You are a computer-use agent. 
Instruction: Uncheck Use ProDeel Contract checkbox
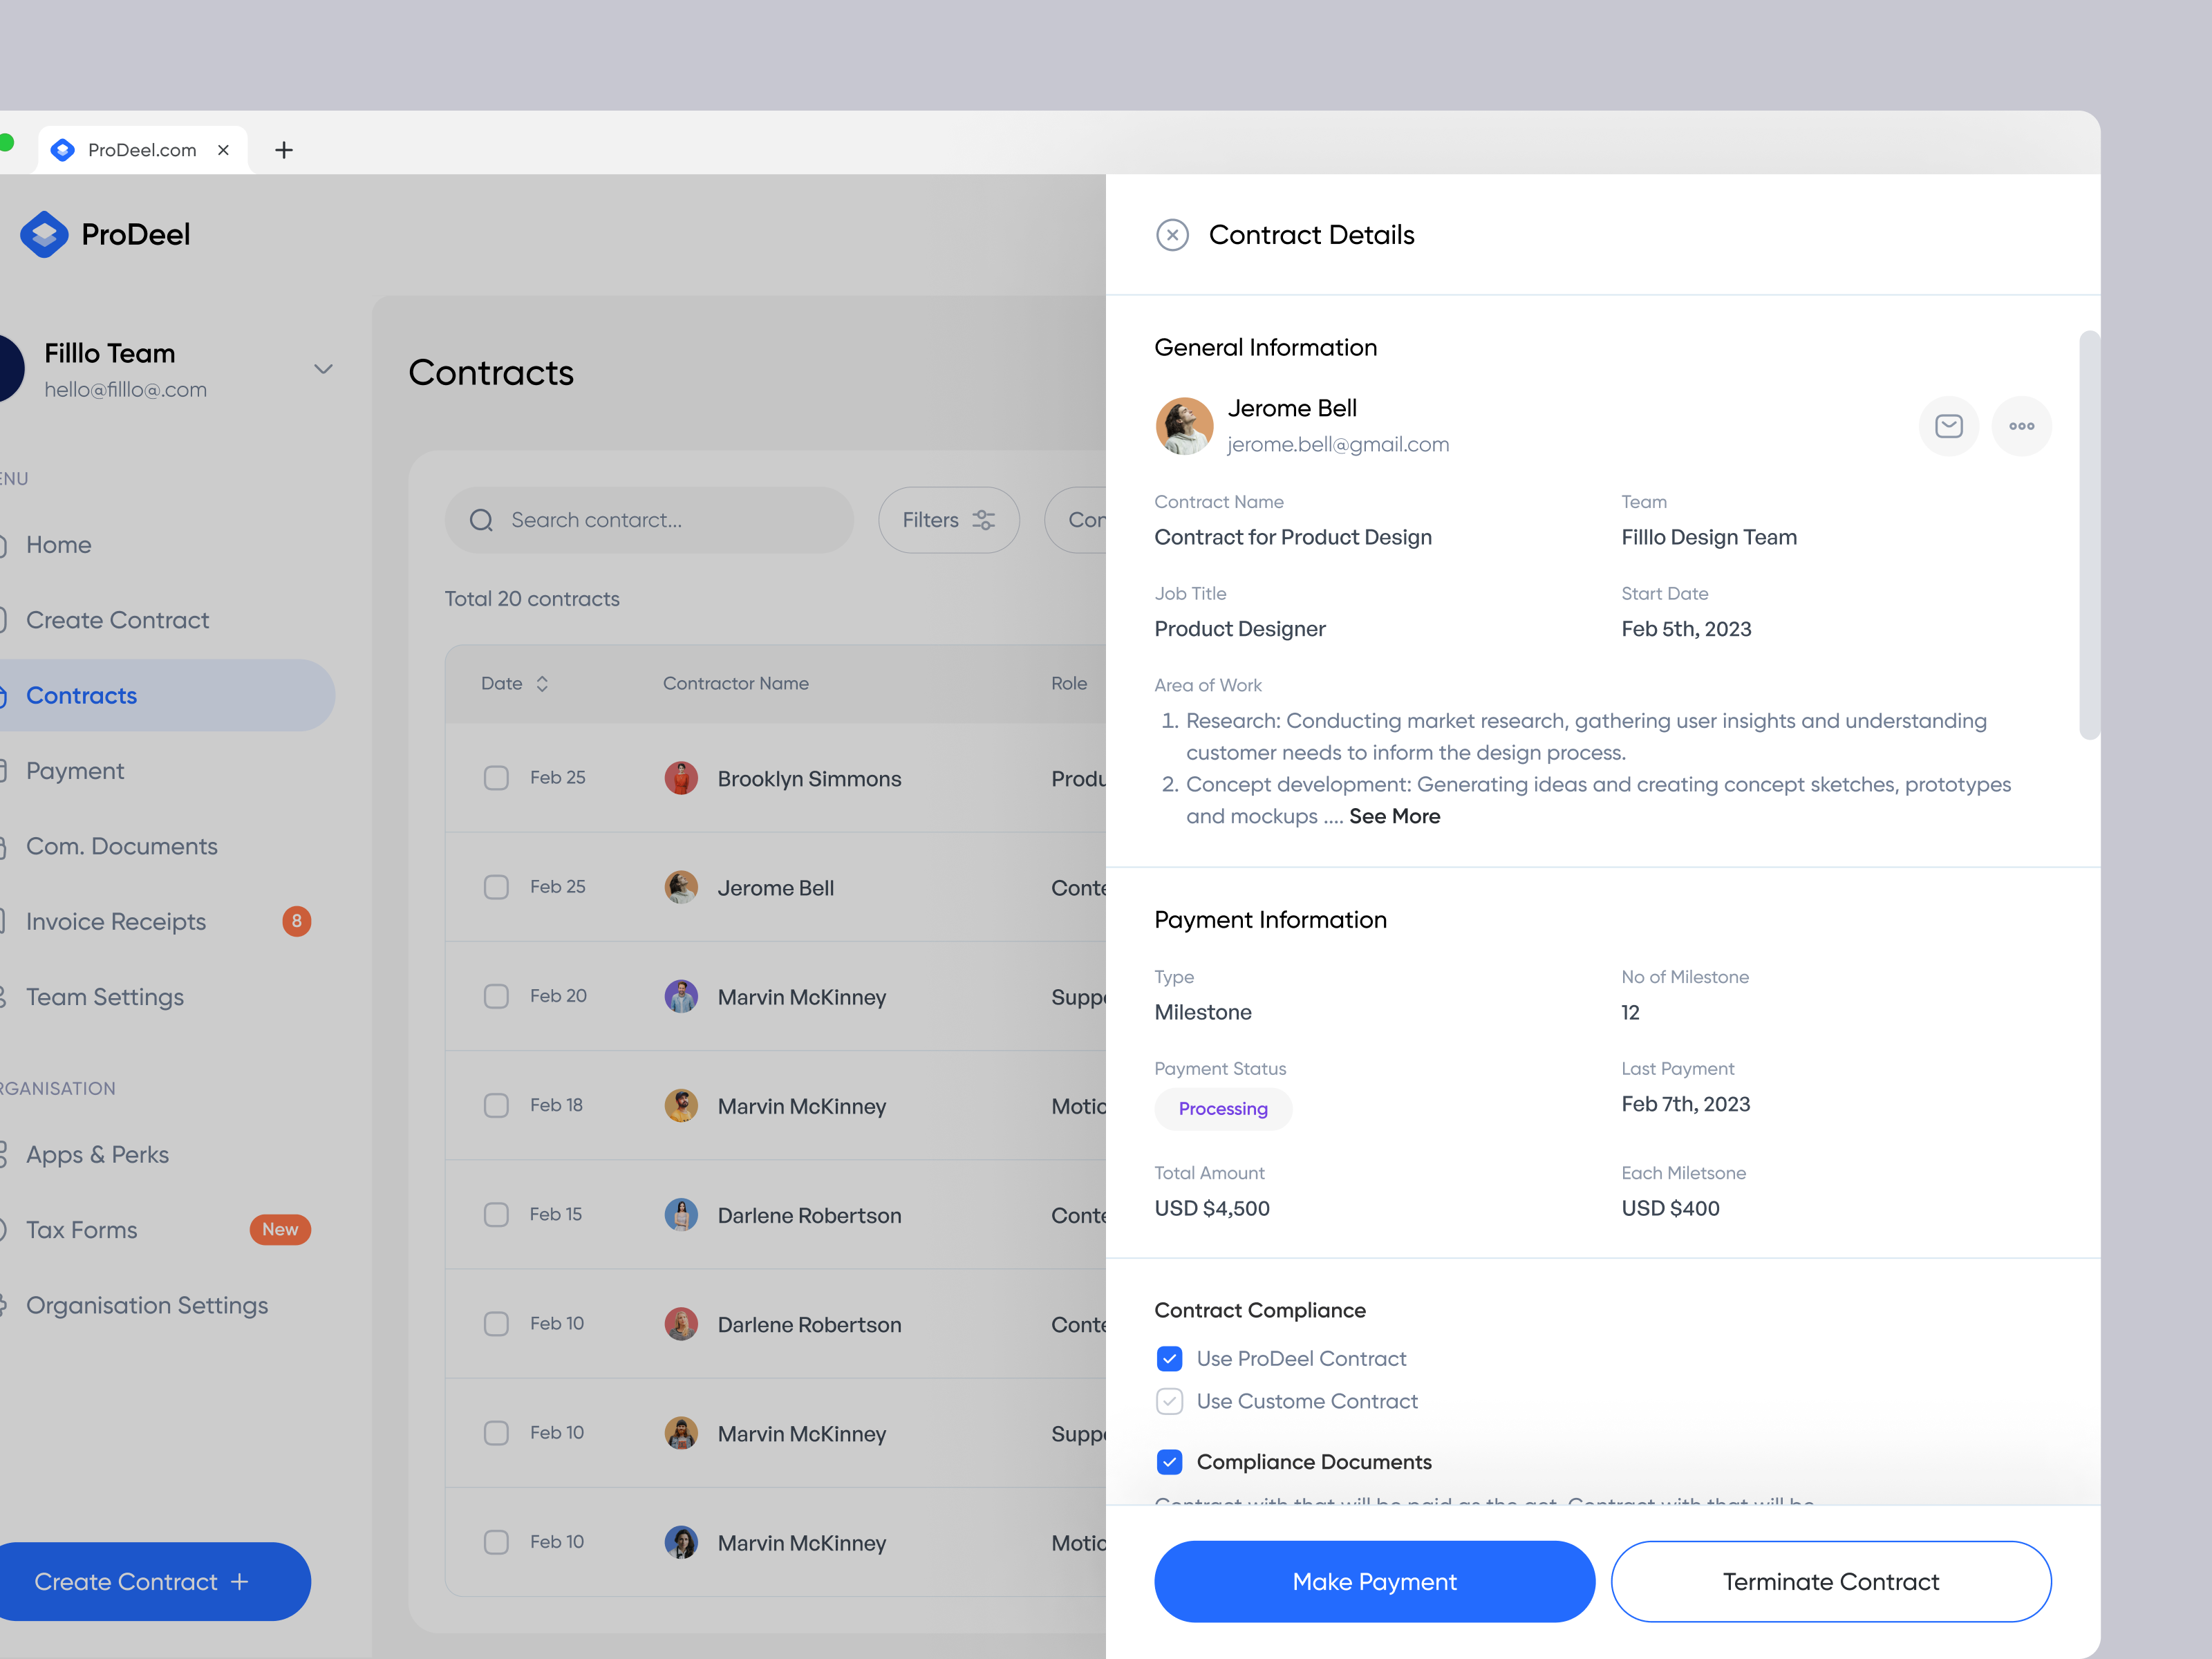1169,1358
